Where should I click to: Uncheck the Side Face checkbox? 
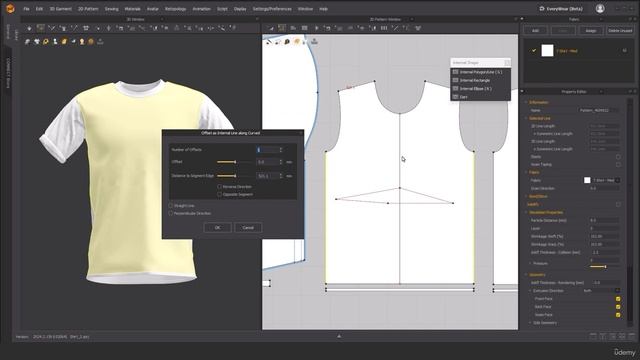coord(618,315)
